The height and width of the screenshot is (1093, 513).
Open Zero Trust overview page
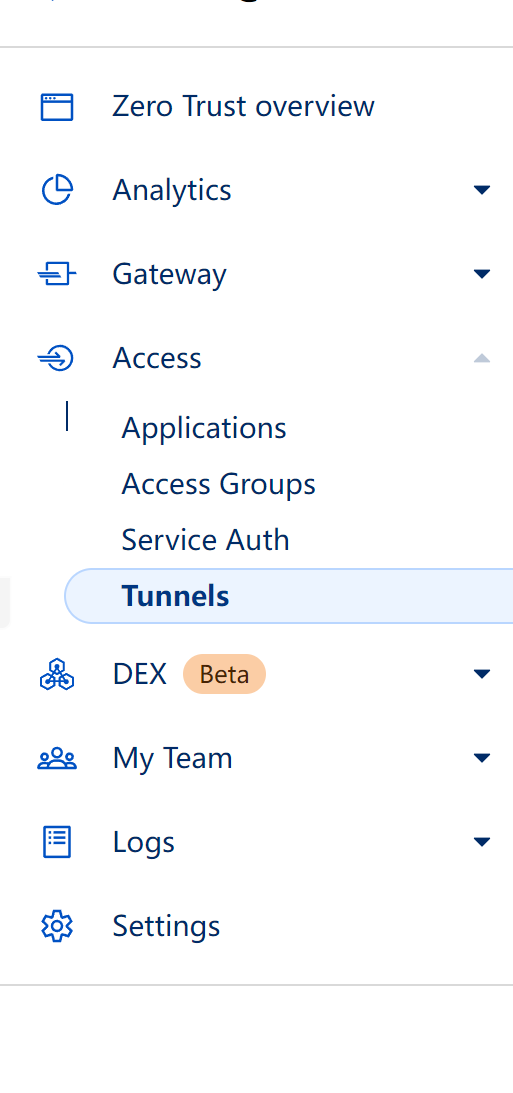pyautogui.click(x=243, y=107)
